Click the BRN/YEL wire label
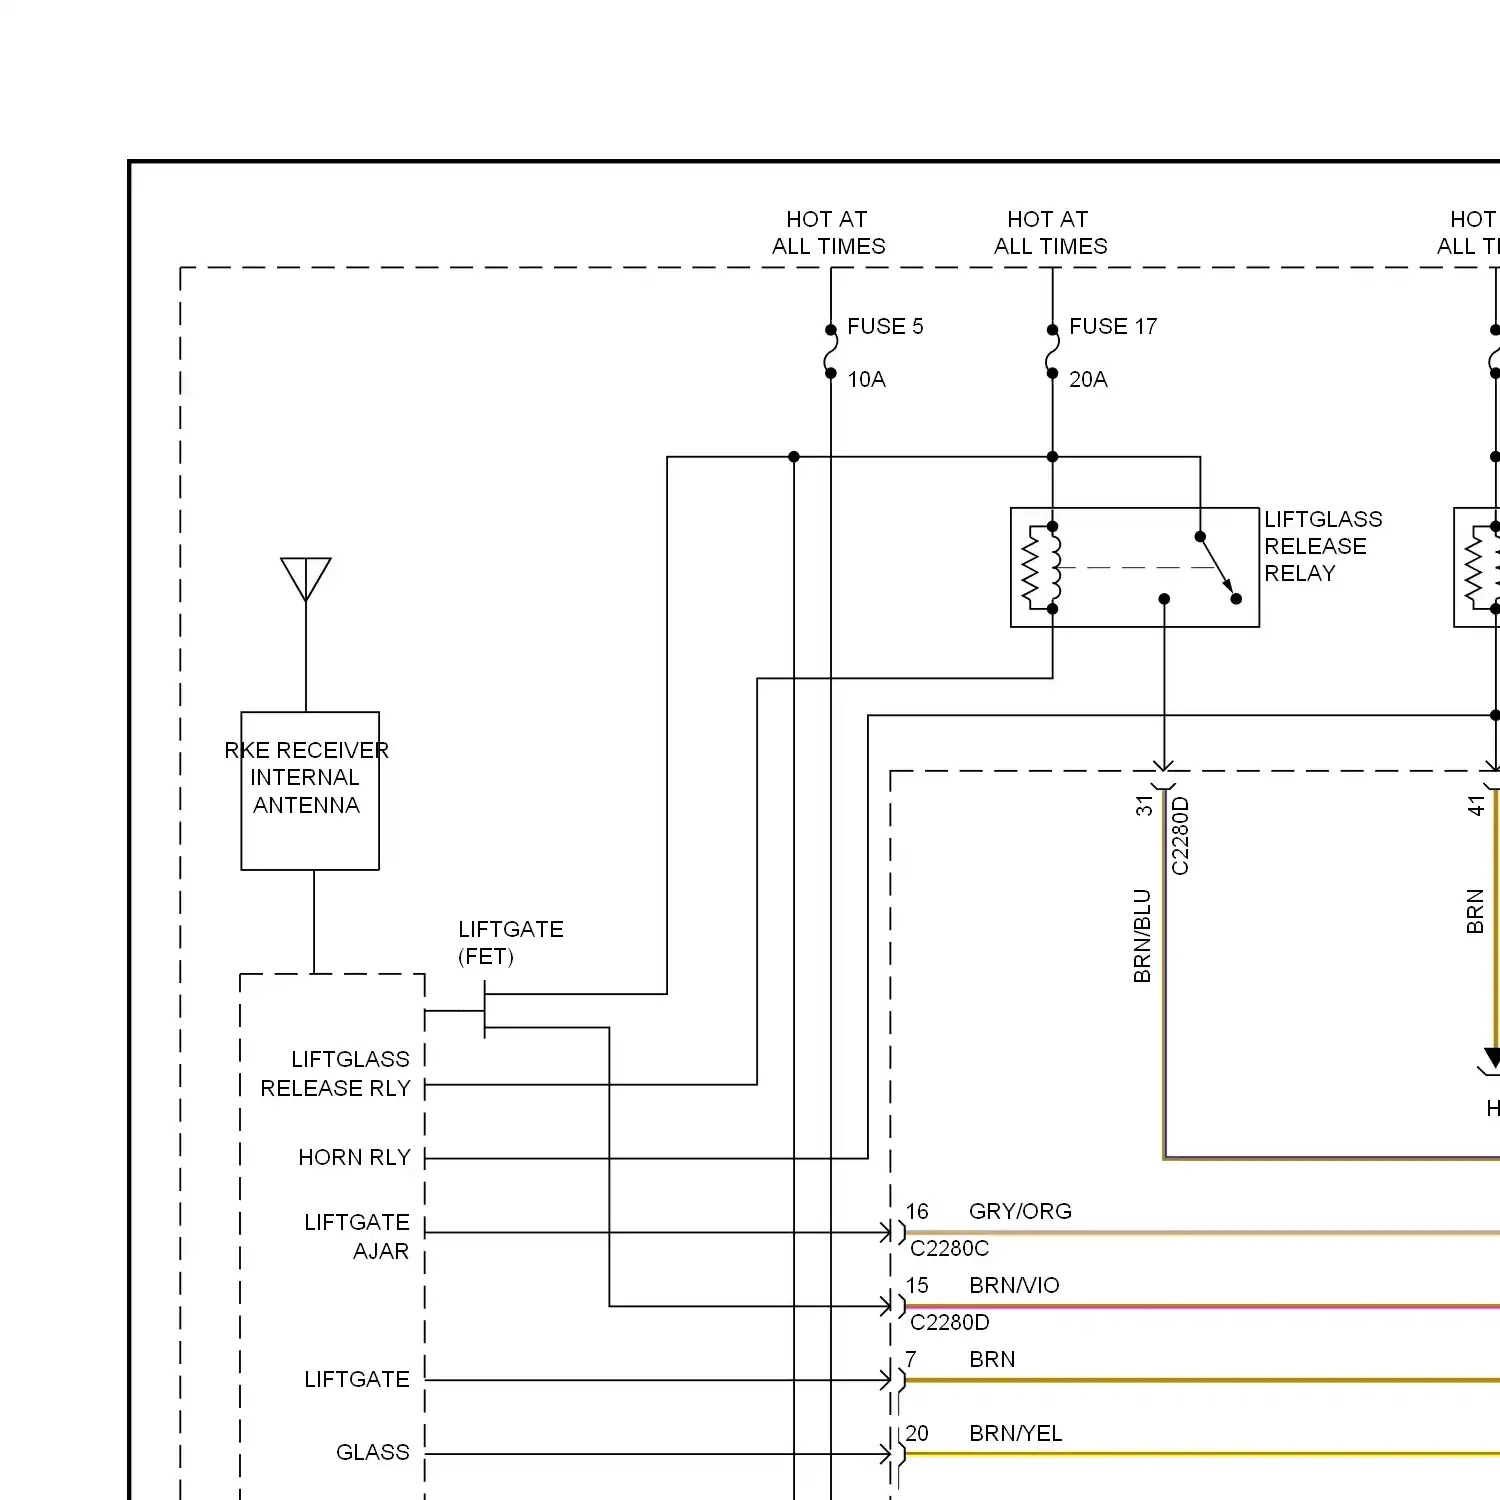The width and height of the screenshot is (1500, 1500). (x=1015, y=1433)
